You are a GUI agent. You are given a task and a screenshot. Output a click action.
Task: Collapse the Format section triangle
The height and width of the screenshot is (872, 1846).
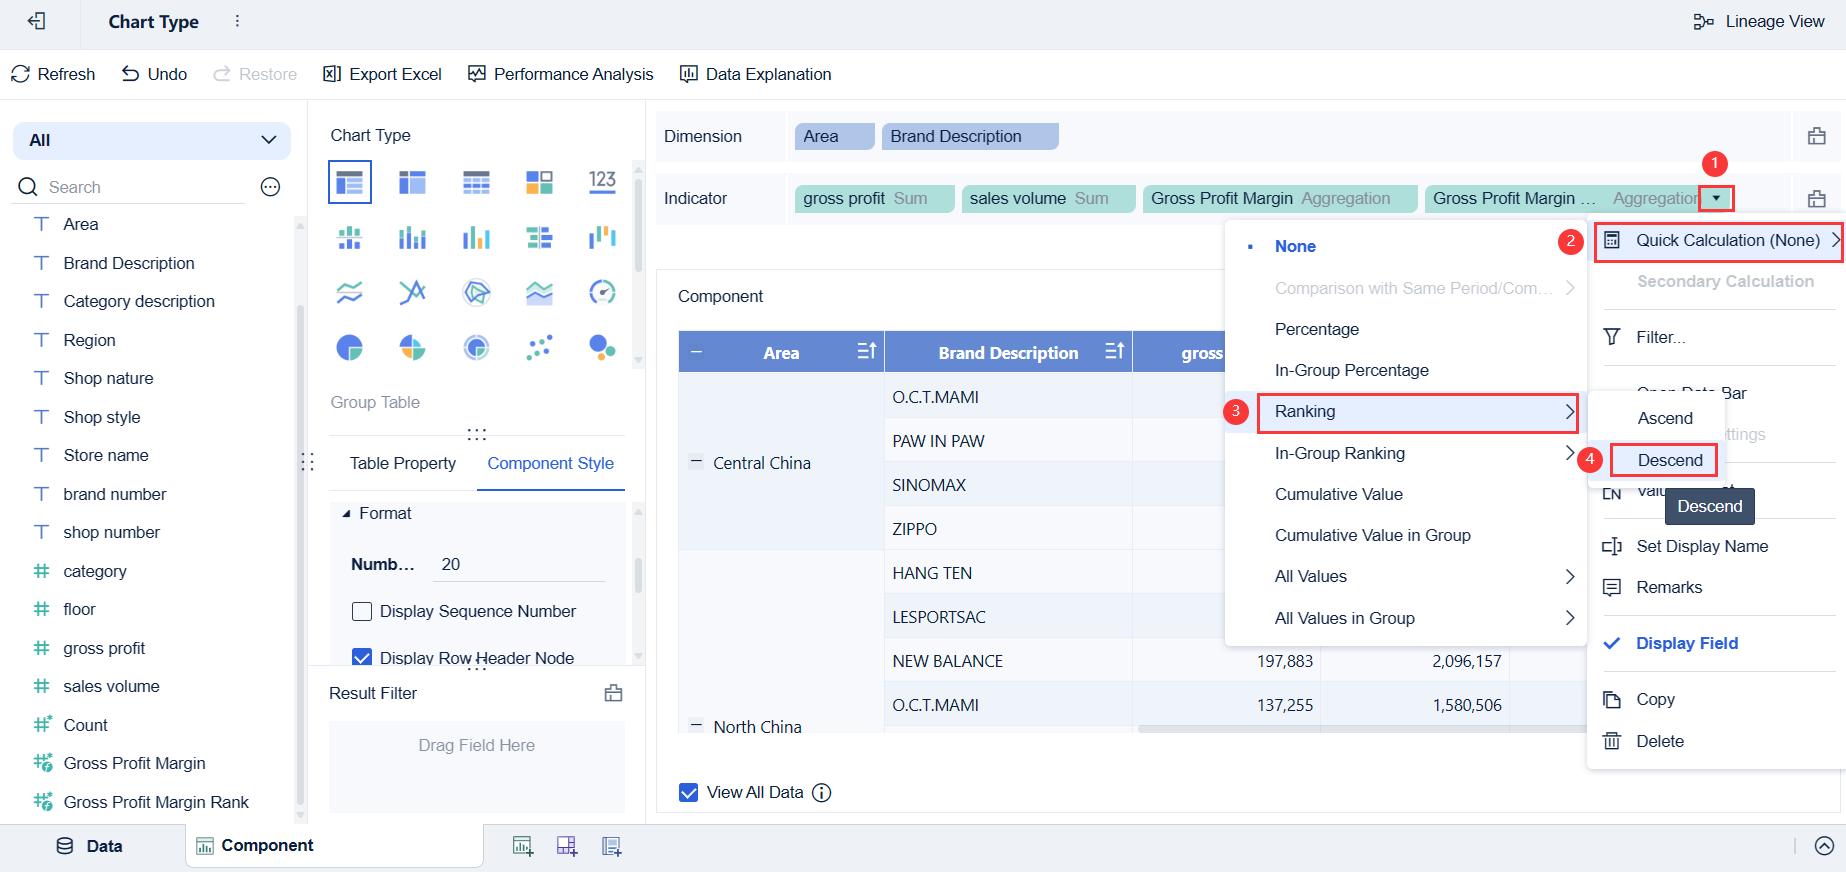pos(346,514)
